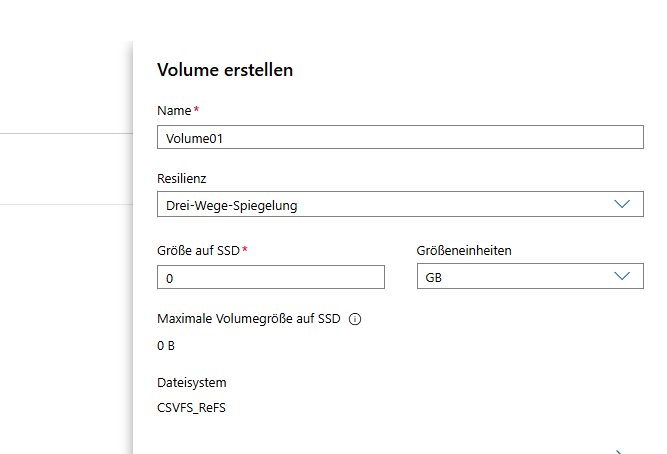Click the red asterisk next to Größe auf SSD
Viewport: 667px width, 454px height.
[x=245, y=249]
